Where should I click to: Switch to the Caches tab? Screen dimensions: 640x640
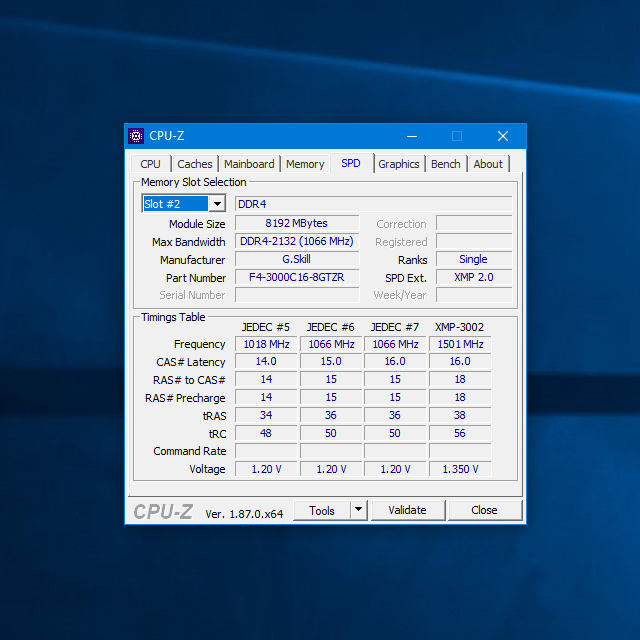[x=195, y=164]
